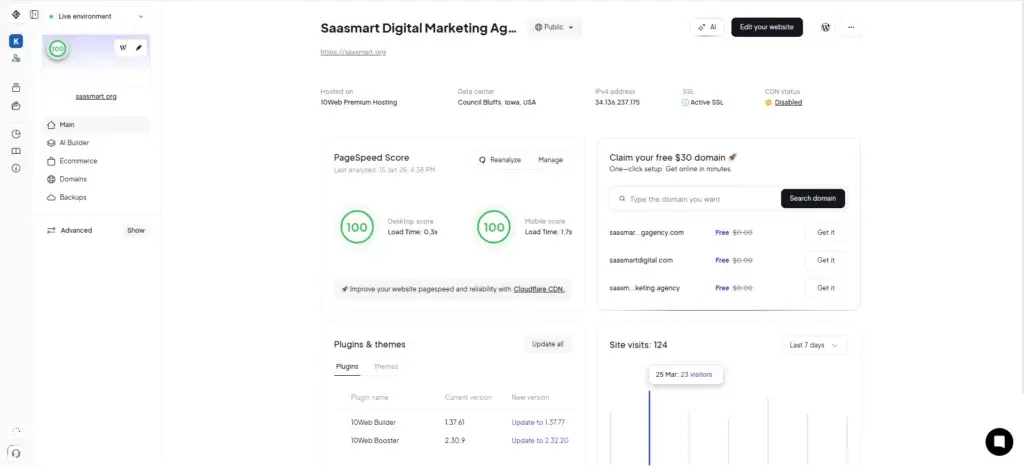Open the book documentation icon
The height and width of the screenshot is (467, 1024).
(x=16, y=151)
